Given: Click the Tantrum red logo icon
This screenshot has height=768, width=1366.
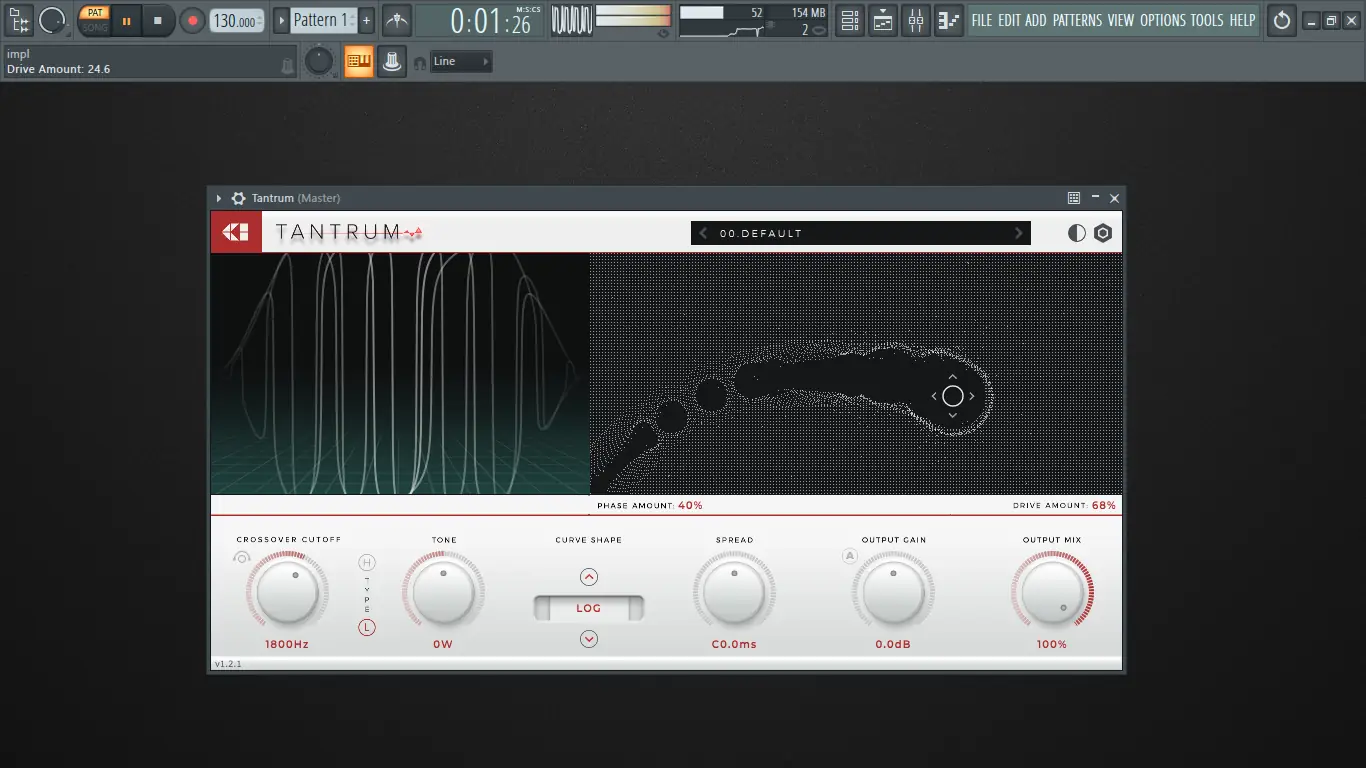Looking at the screenshot, I should (236, 232).
